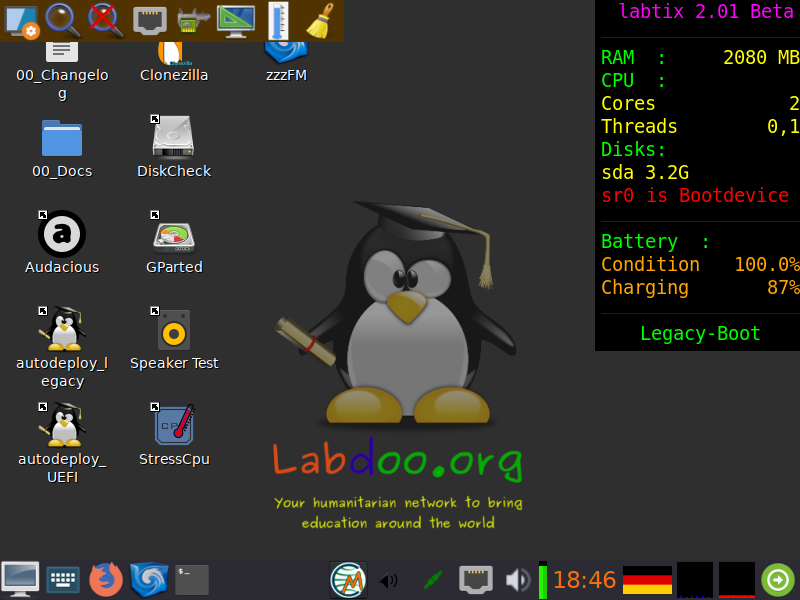Start the Speaker Test shortcut

pyautogui.click(x=174, y=339)
